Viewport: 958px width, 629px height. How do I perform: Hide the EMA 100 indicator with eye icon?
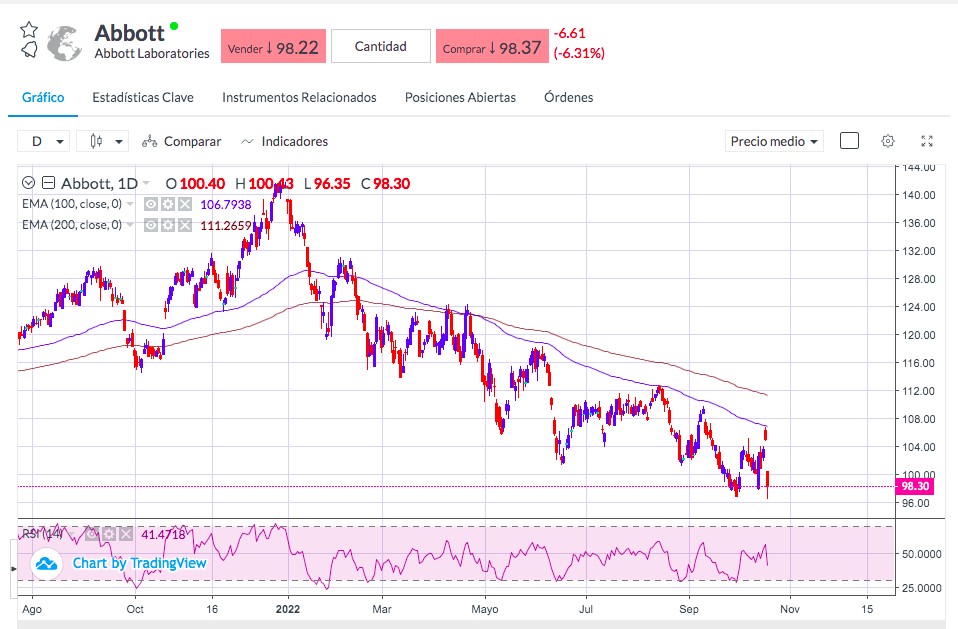151,204
